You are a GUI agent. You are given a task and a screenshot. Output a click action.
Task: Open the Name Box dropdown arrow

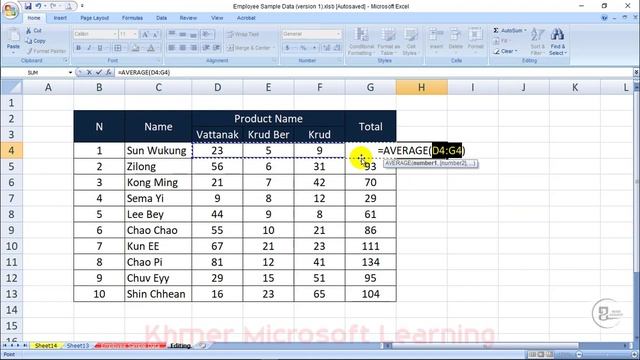tap(70, 72)
